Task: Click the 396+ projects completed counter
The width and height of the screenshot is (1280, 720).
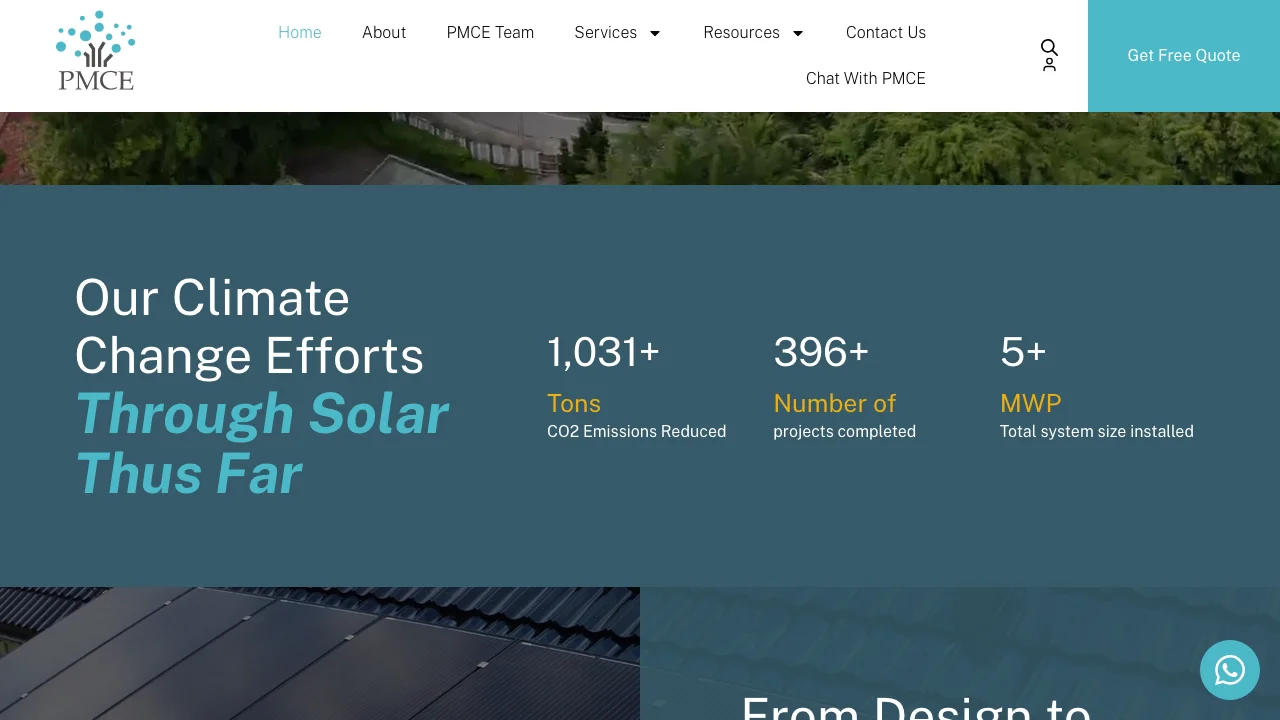Action: tap(821, 352)
